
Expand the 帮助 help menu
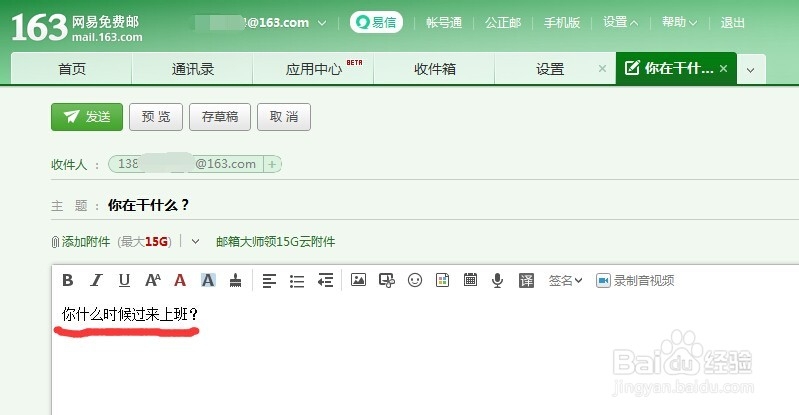click(679, 22)
